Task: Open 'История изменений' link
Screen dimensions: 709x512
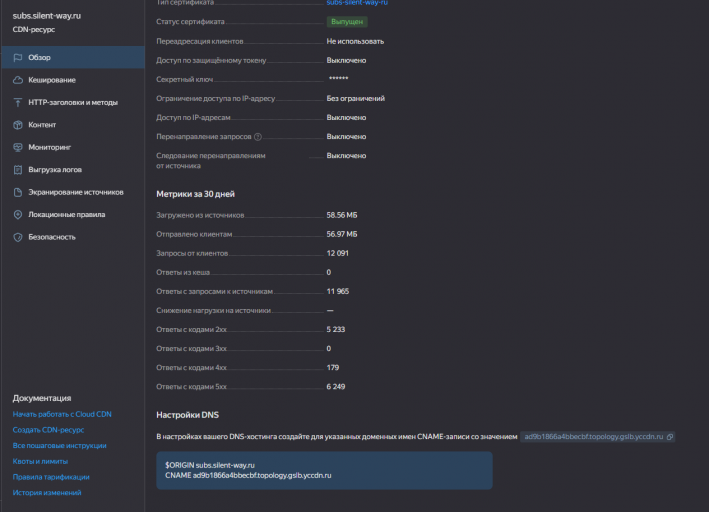Action: 47,493
